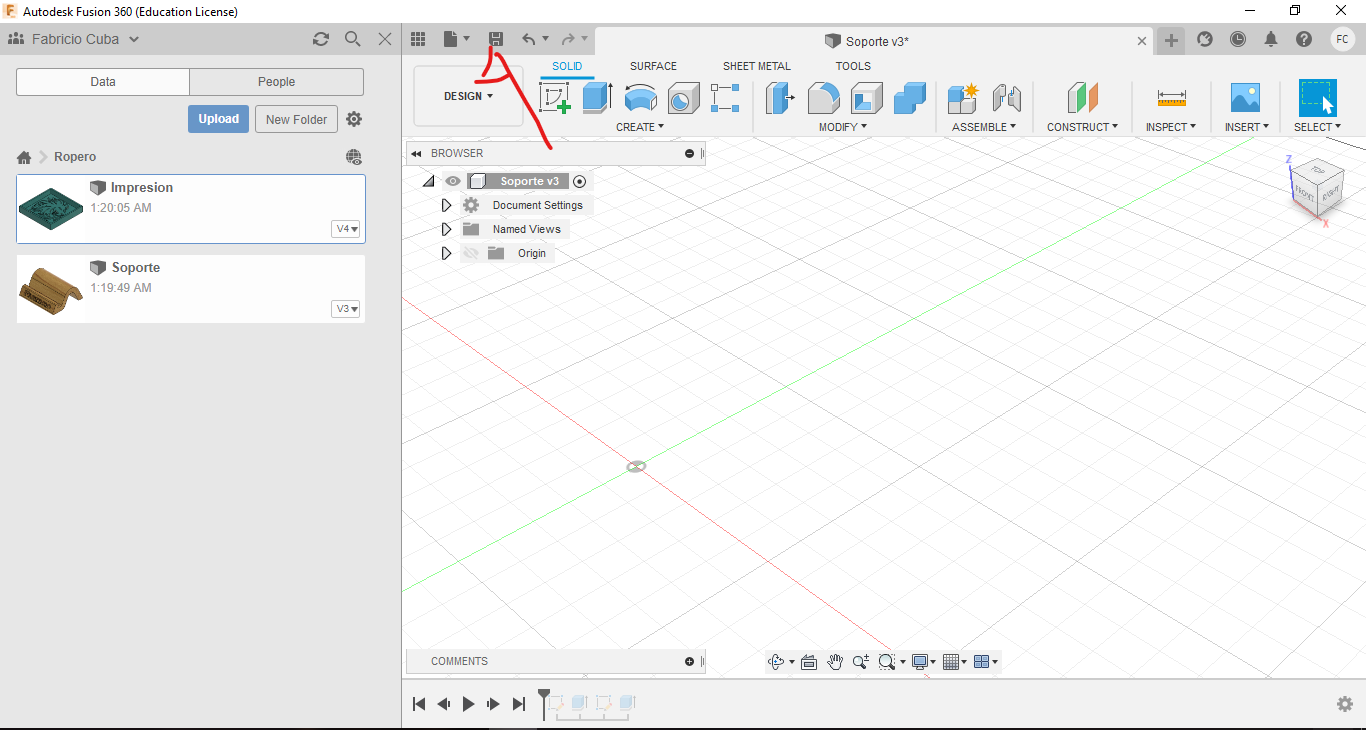This screenshot has height=730, width=1366.
Task: Open timeline settings gear
Action: click(x=1345, y=704)
